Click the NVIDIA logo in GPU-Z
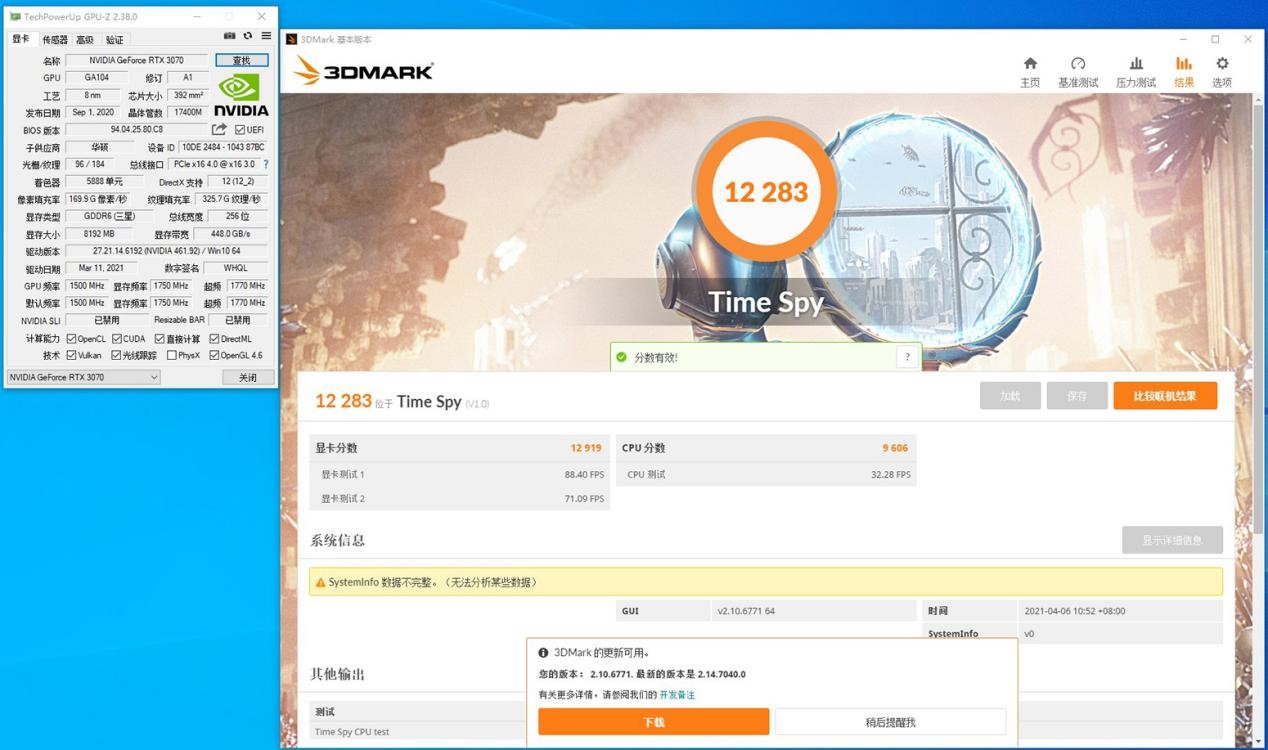The image size is (1268, 750). [x=241, y=95]
